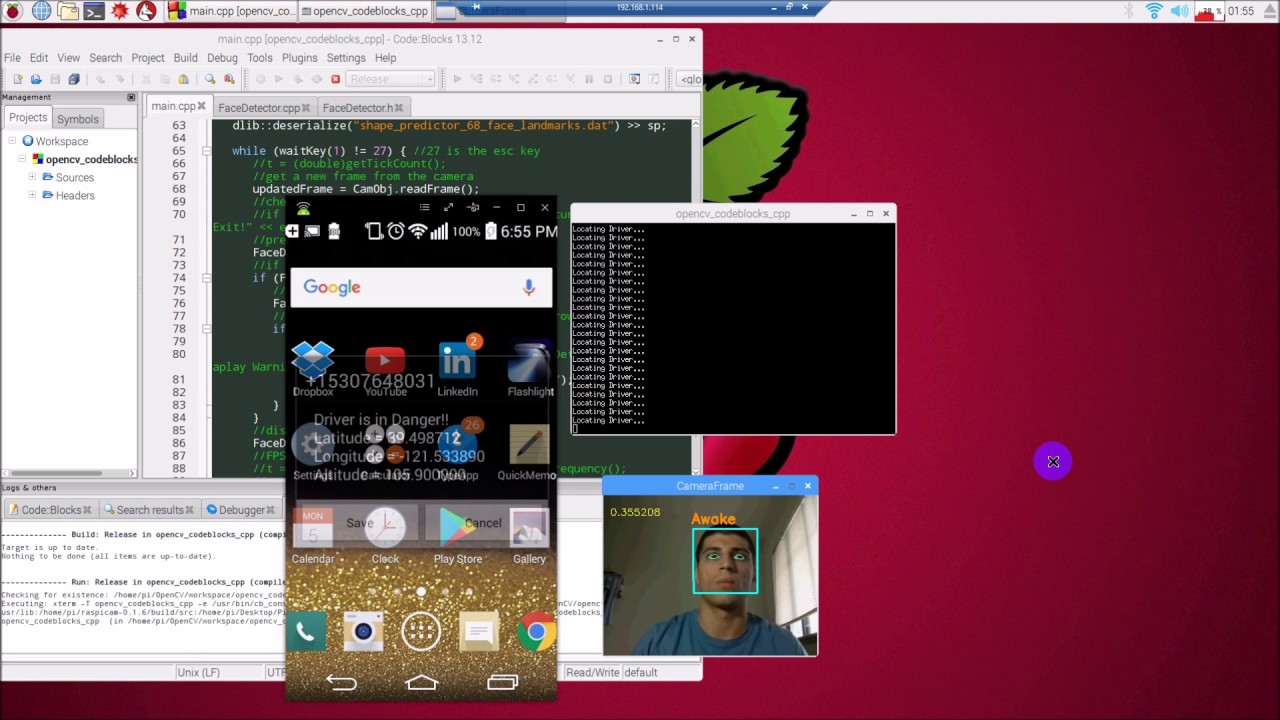This screenshot has width=1280, height=720.
Task: Toggle the code fold marker at line 65
Action: tap(206, 151)
